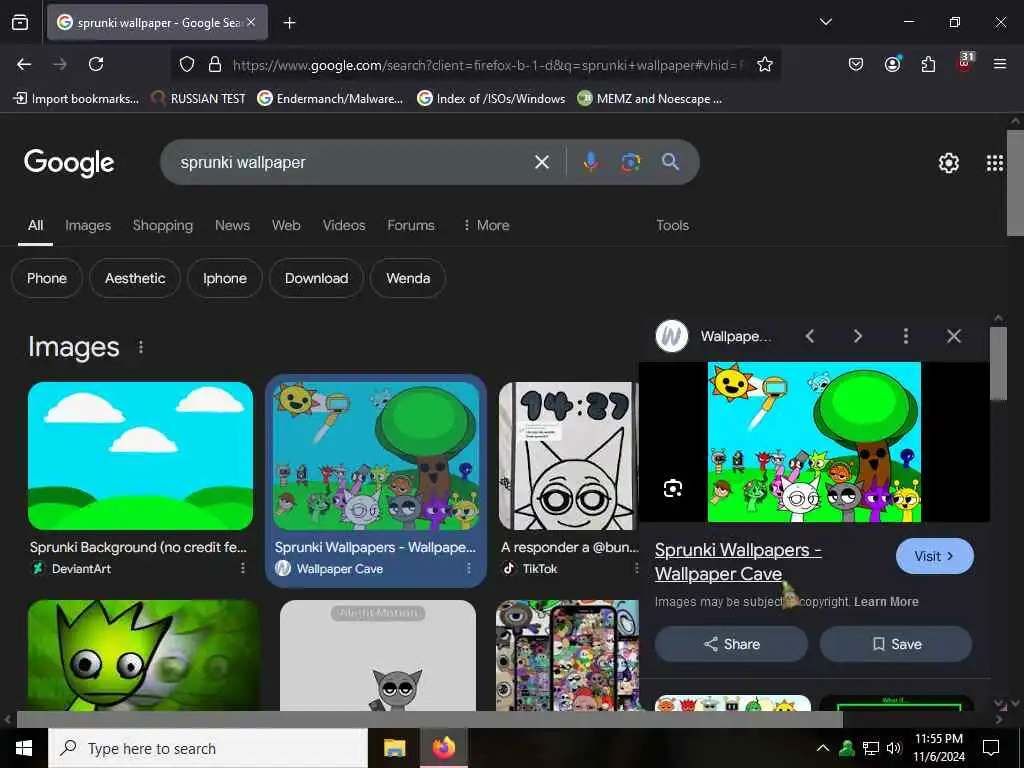Image resolution: width=1024 pixels, height=768 pixels.
Task: Open the MEMZ and Noescape bookmark
Action: point(650,99)
